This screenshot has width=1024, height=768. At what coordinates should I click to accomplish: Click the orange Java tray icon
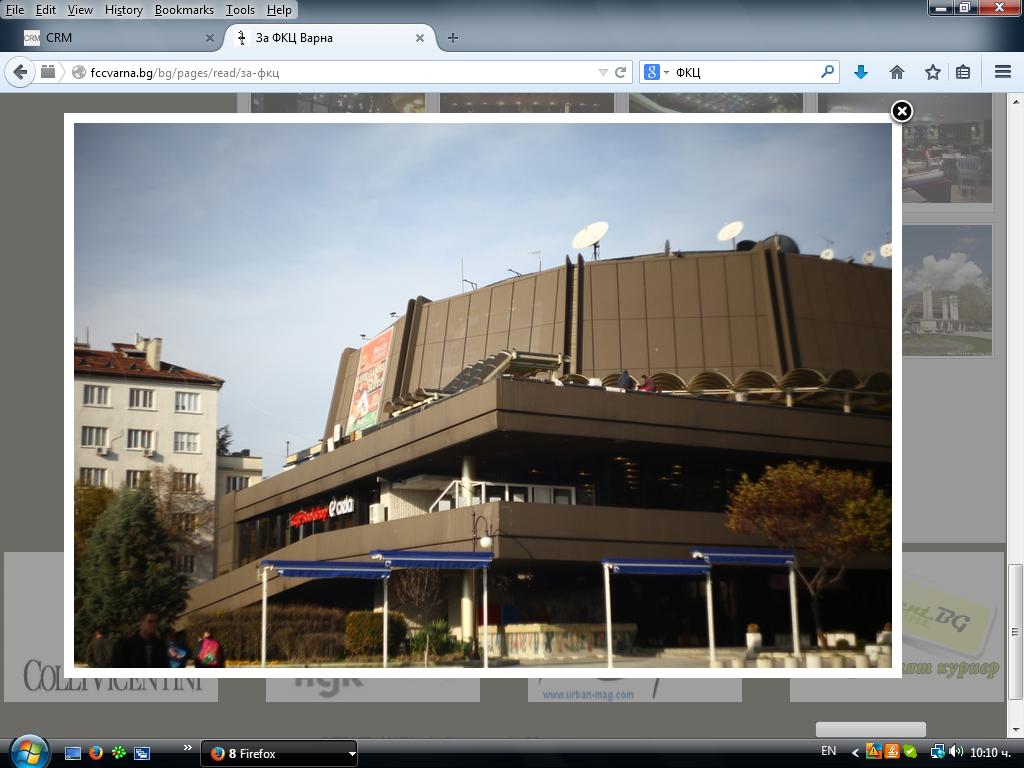coord(891,752)
